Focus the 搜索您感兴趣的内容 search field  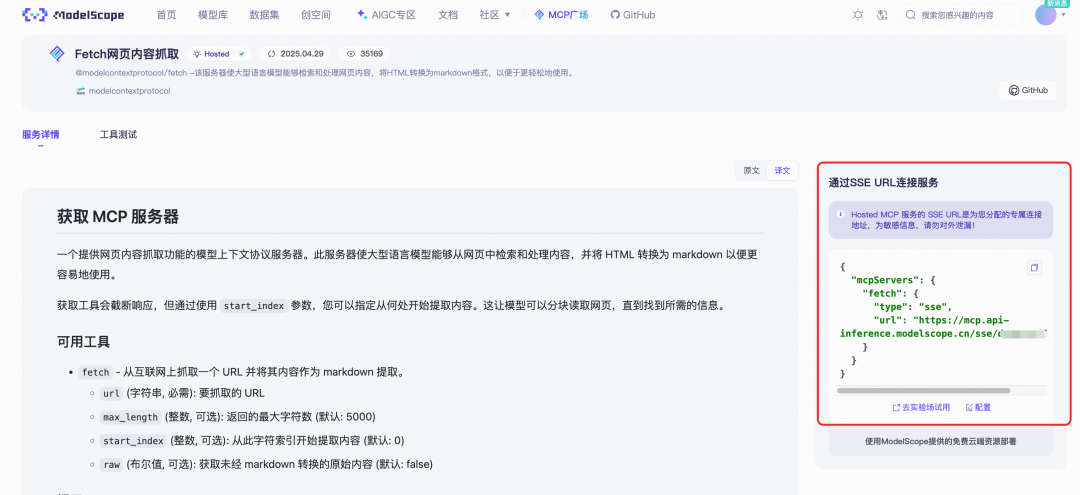tap(962, 14)
